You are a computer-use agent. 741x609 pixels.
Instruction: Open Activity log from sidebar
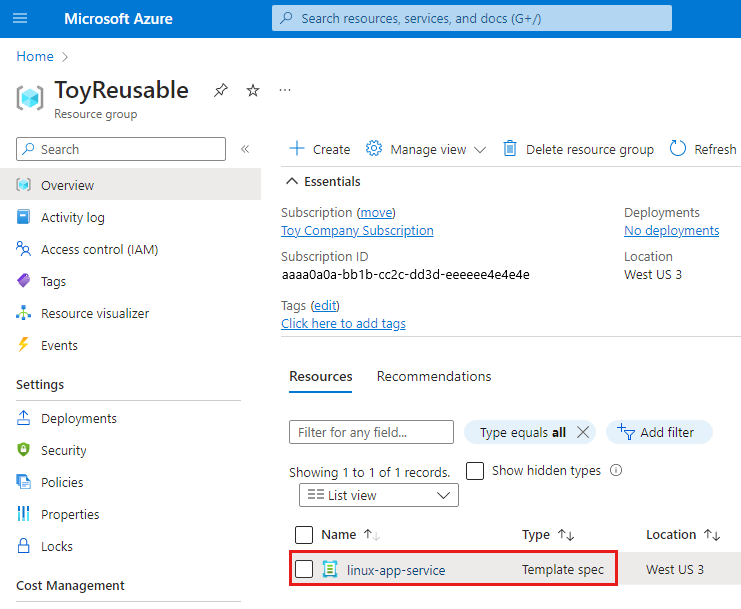coord(72,217)
